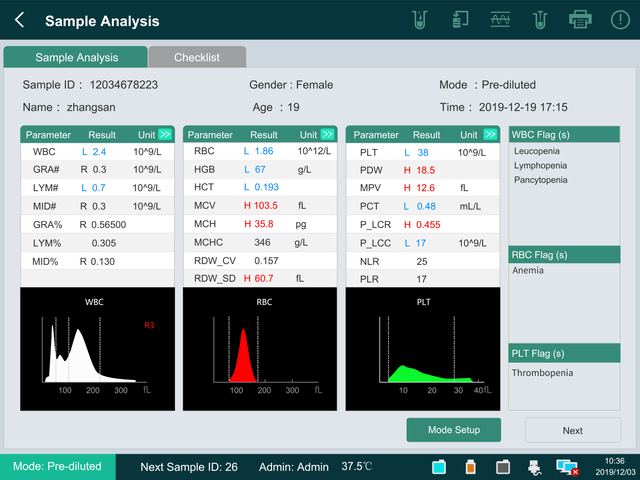Image resolution: width=640 pixels, height=480 pixels.
Task: Click the USB device status icon
Action: (x=536, y=467)
